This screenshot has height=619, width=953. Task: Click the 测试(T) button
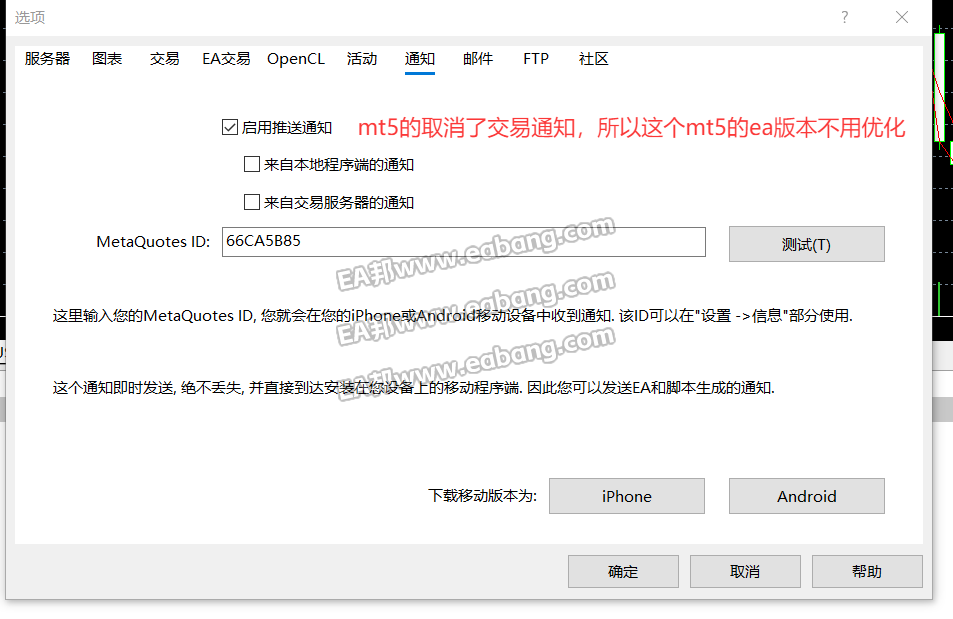tap(806, 243)
